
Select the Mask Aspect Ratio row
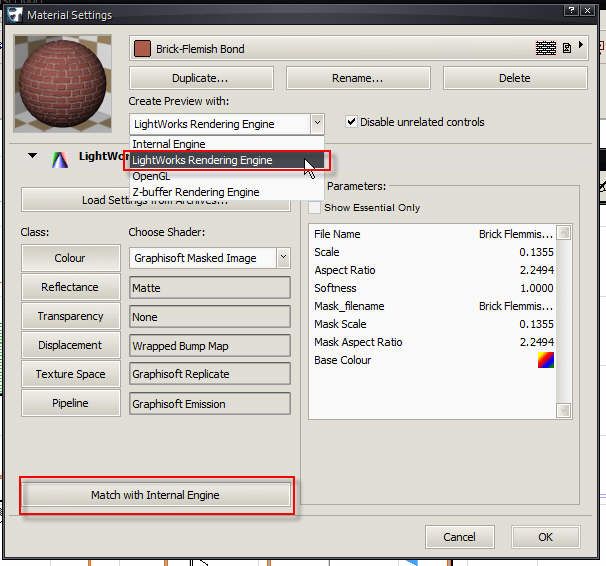(433, 342)
